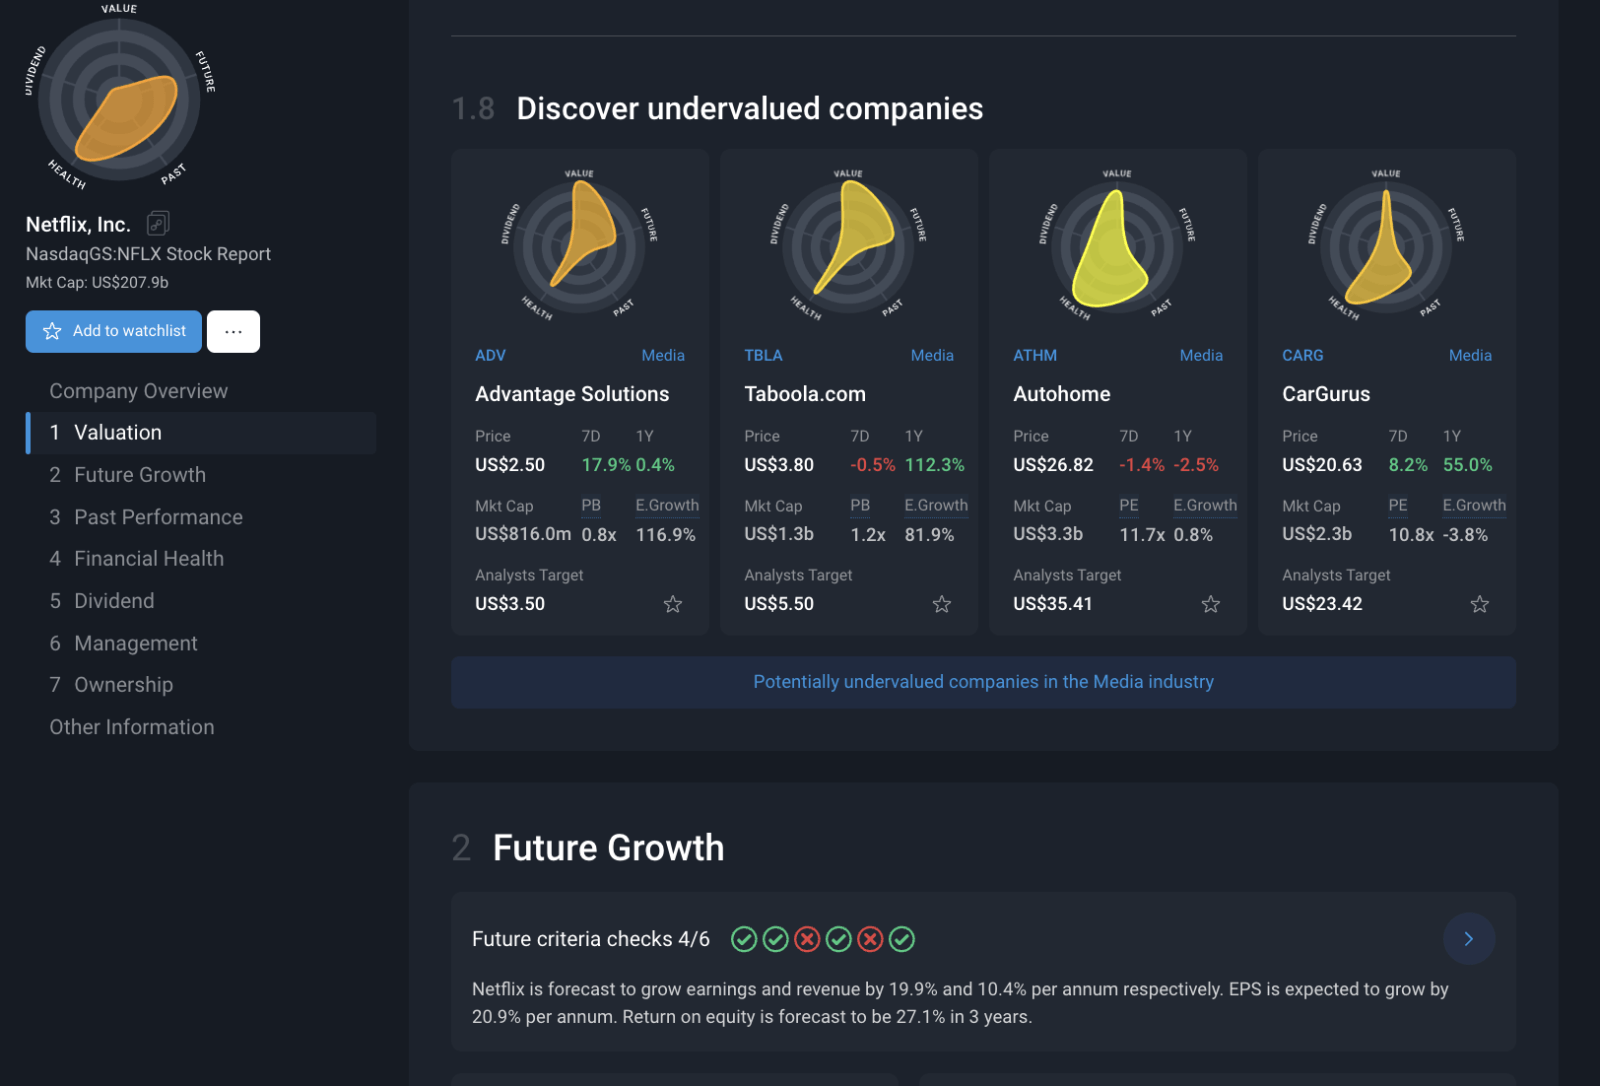The height and width of the screenshot is (1086, 1600).
Task: Click Media industry link on Advantage Solutions card
Action: [x=663, y=355]
